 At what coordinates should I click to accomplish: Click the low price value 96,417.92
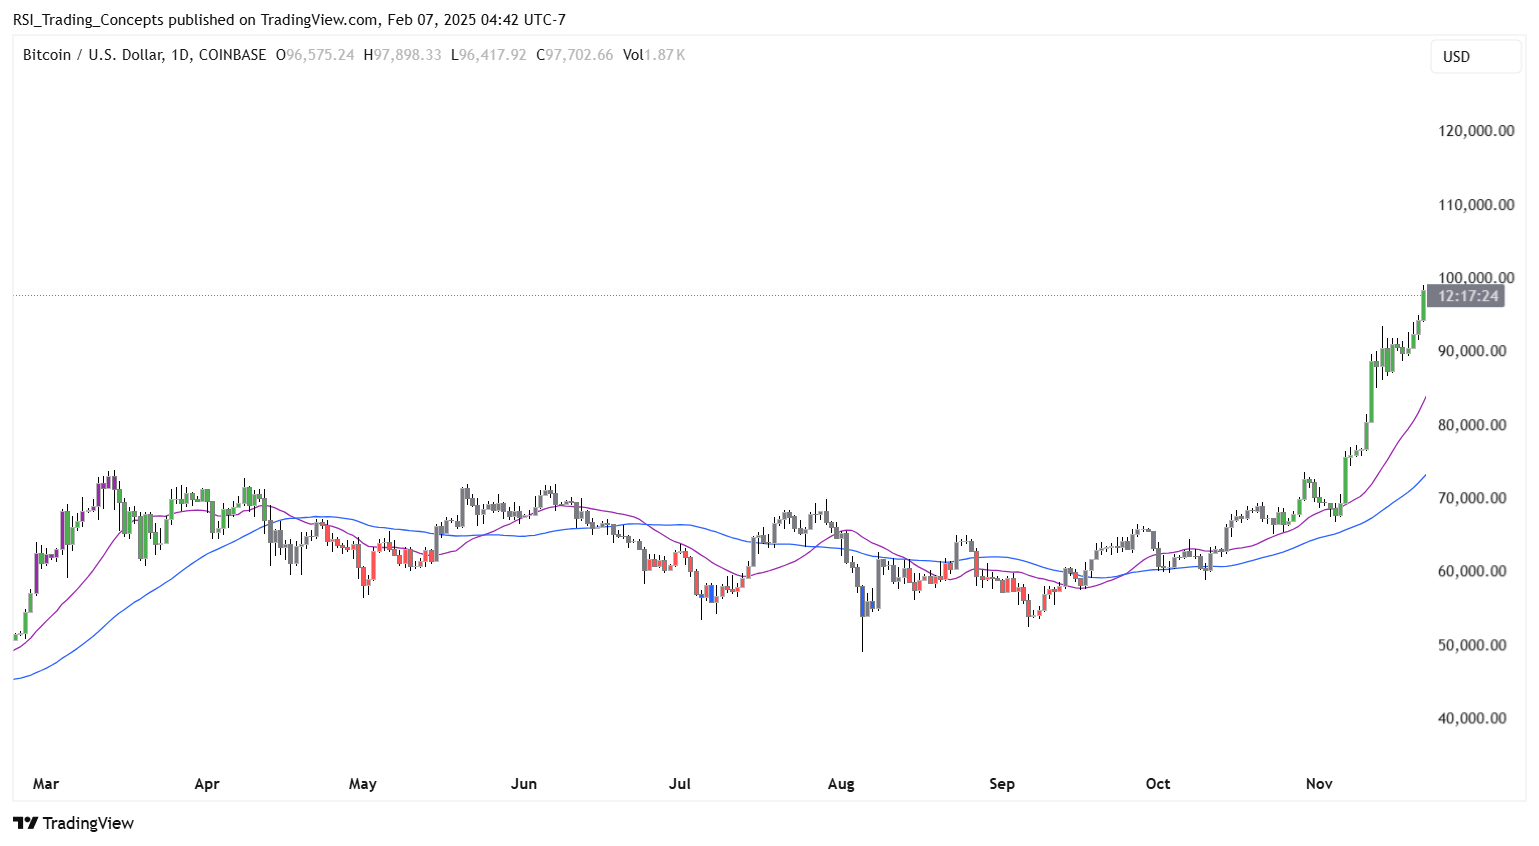(x=492, y=55)
